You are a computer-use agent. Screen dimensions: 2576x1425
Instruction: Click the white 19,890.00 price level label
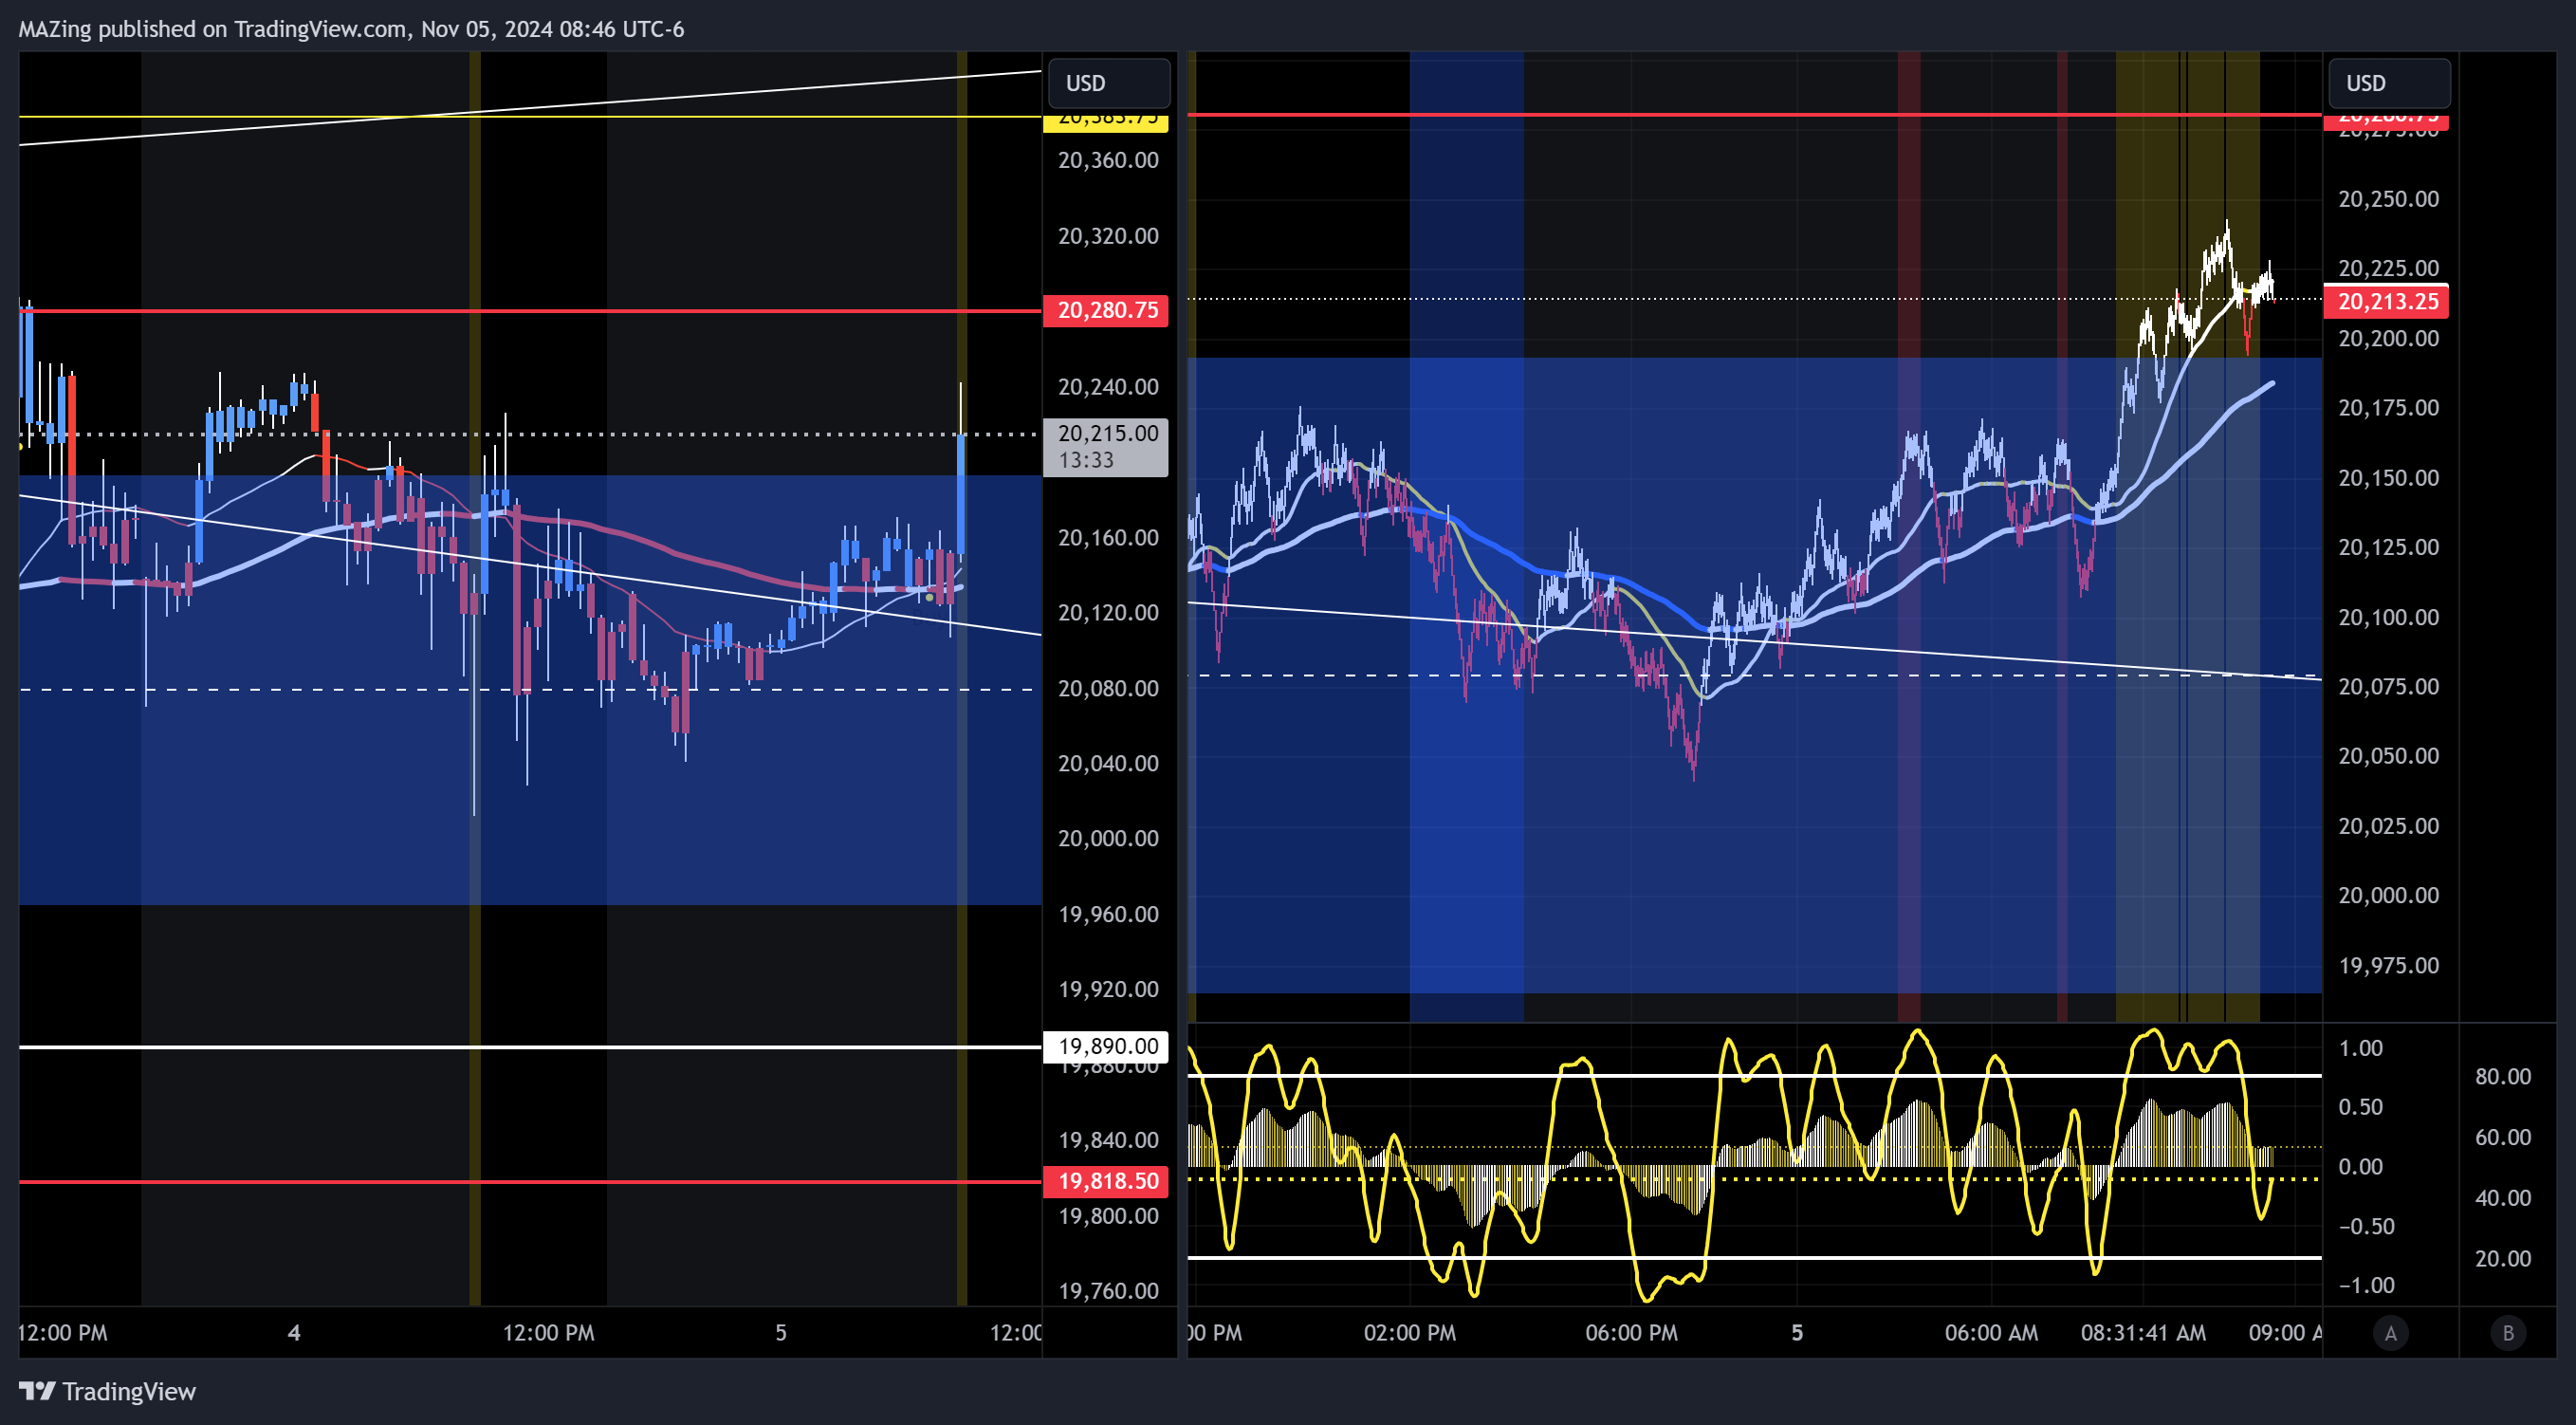click(x=1106, y=1046)
